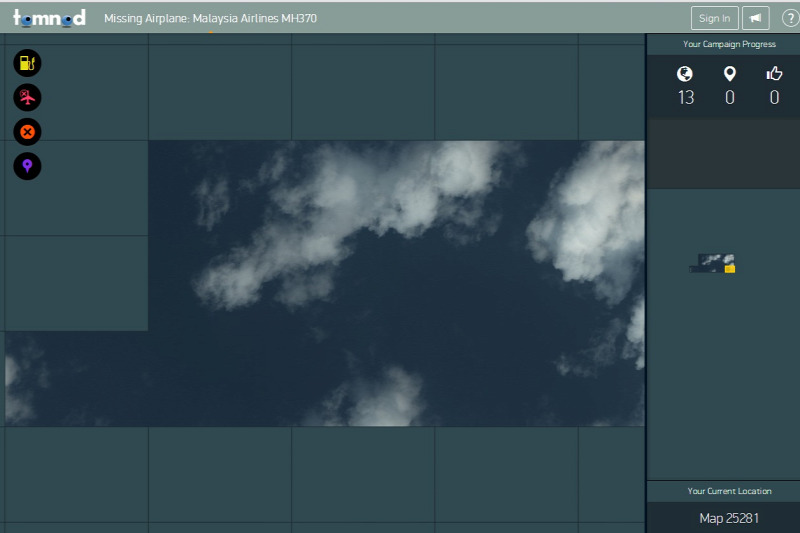800x533 pixels.
Task: Click the Missing Airplane campaign title
Action: (x=210, y=18)
